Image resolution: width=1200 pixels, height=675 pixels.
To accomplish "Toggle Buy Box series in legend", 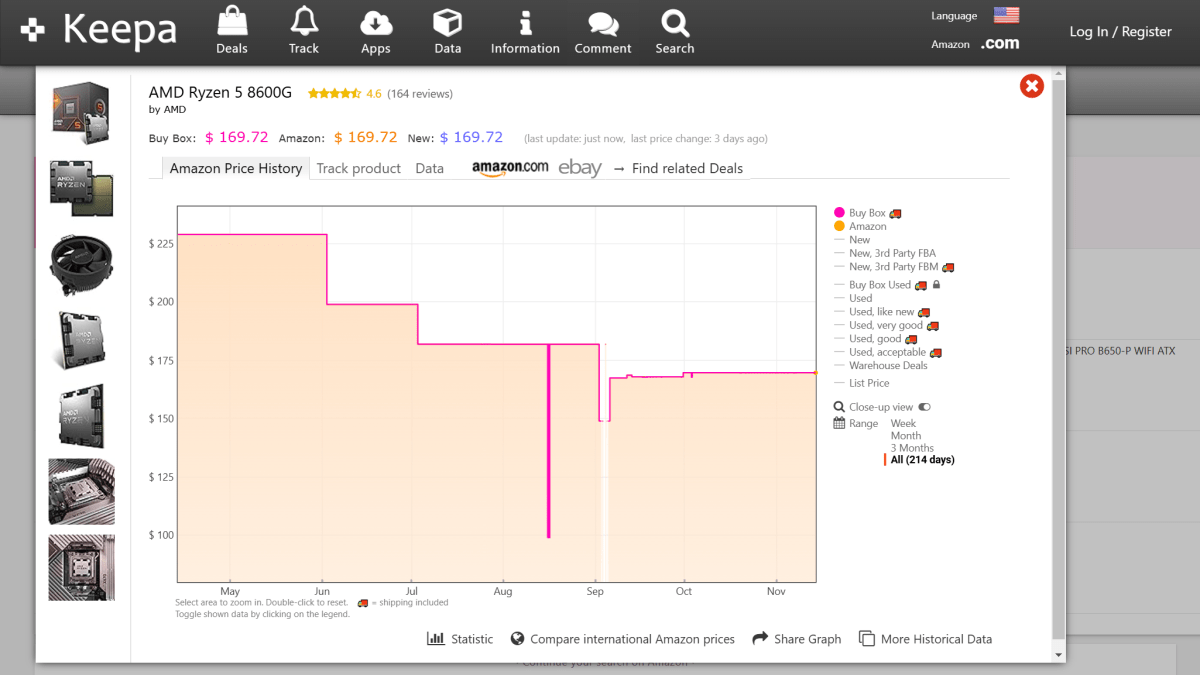I will (x=867, y=213).
